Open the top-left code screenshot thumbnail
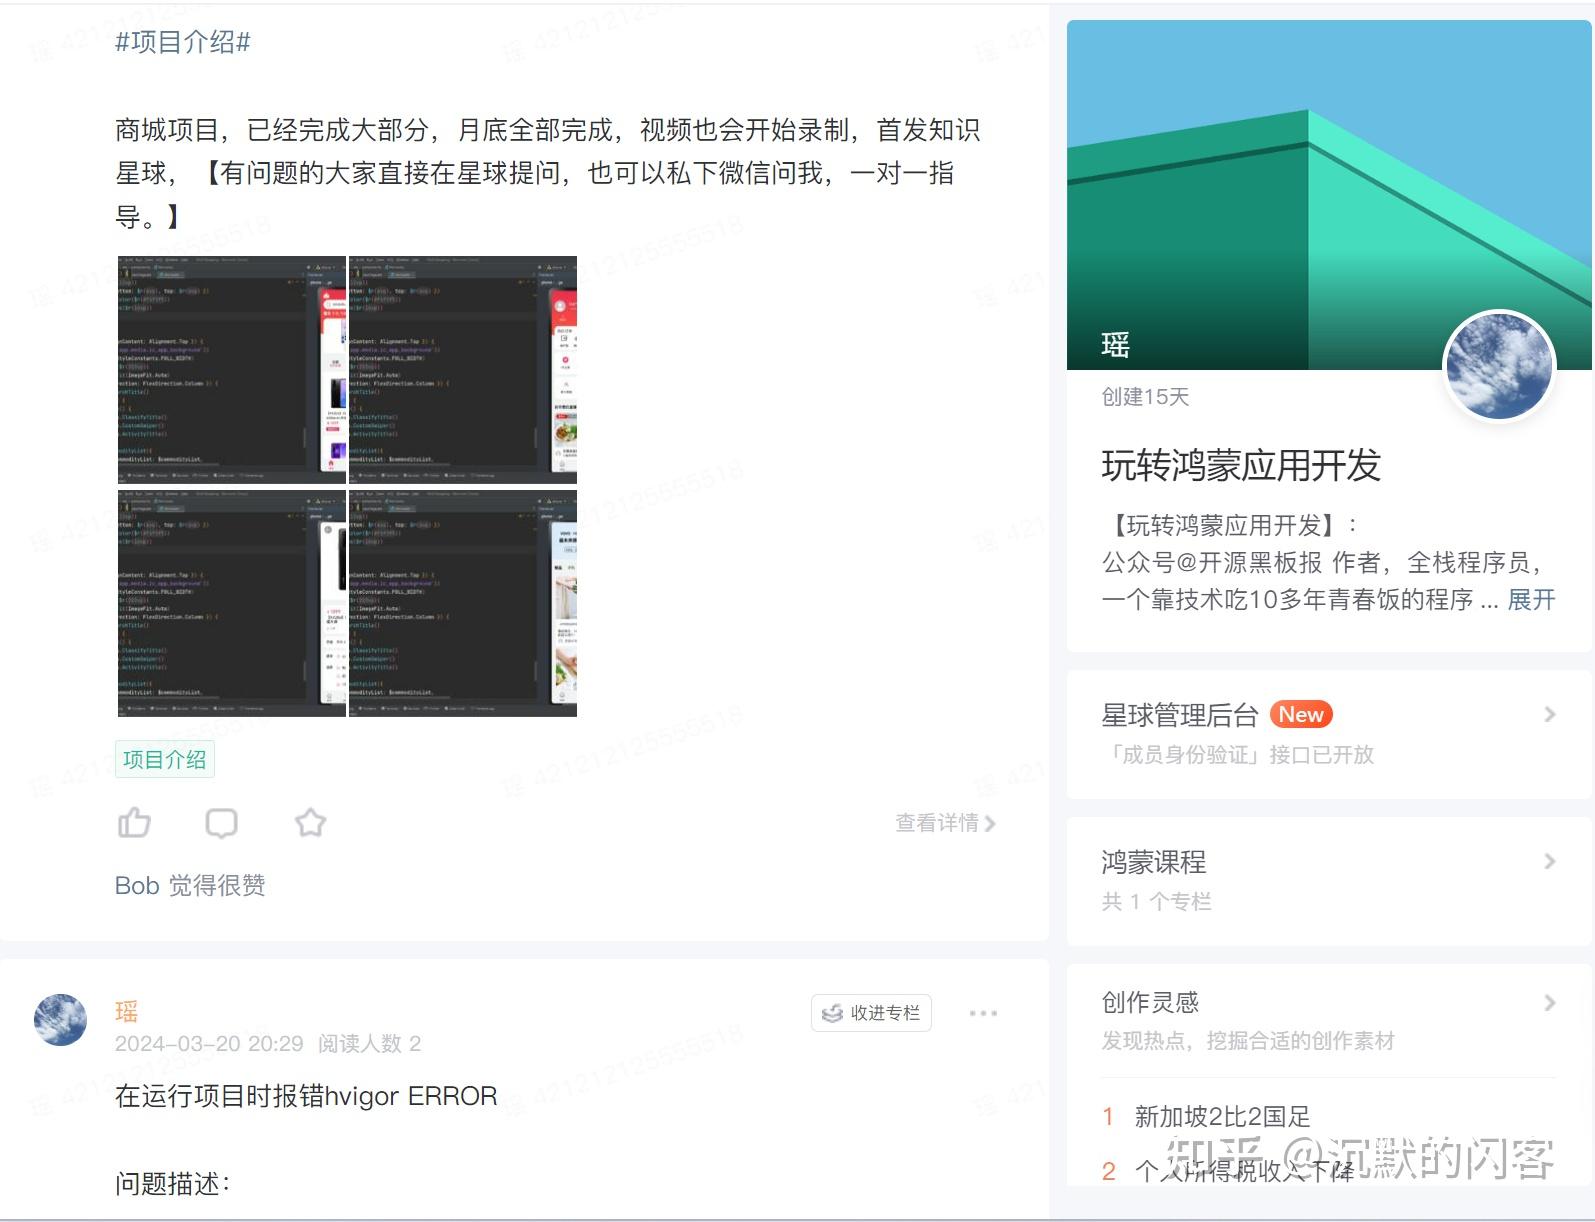Screen dimensions: 1595x1222 tap(232, 370)
